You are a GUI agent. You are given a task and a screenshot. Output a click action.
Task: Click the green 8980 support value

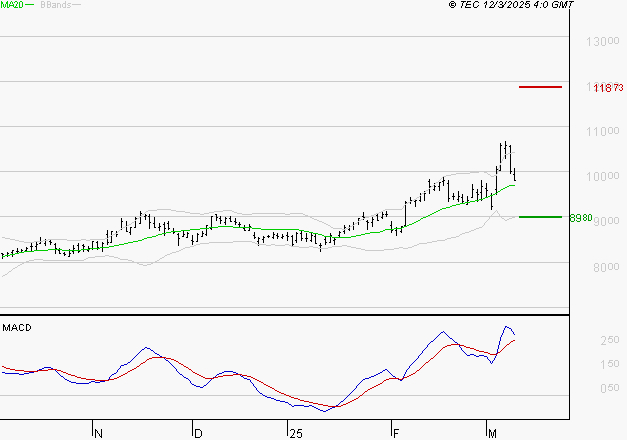click(581, 218)
